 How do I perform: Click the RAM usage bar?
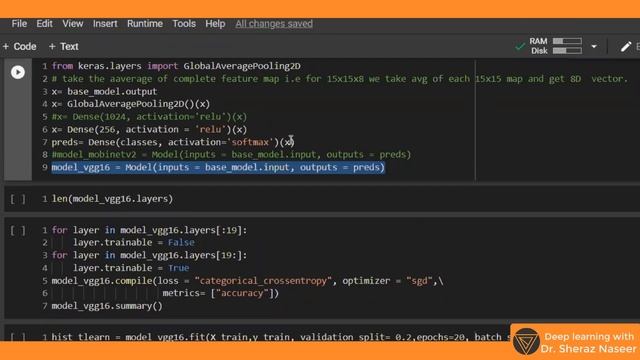pos(567,41)
